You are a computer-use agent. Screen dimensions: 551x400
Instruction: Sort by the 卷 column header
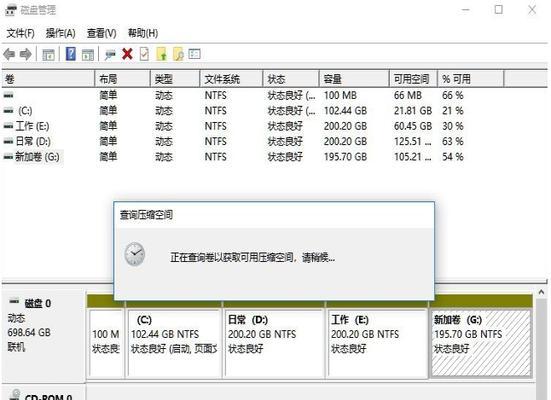(48, 79)
